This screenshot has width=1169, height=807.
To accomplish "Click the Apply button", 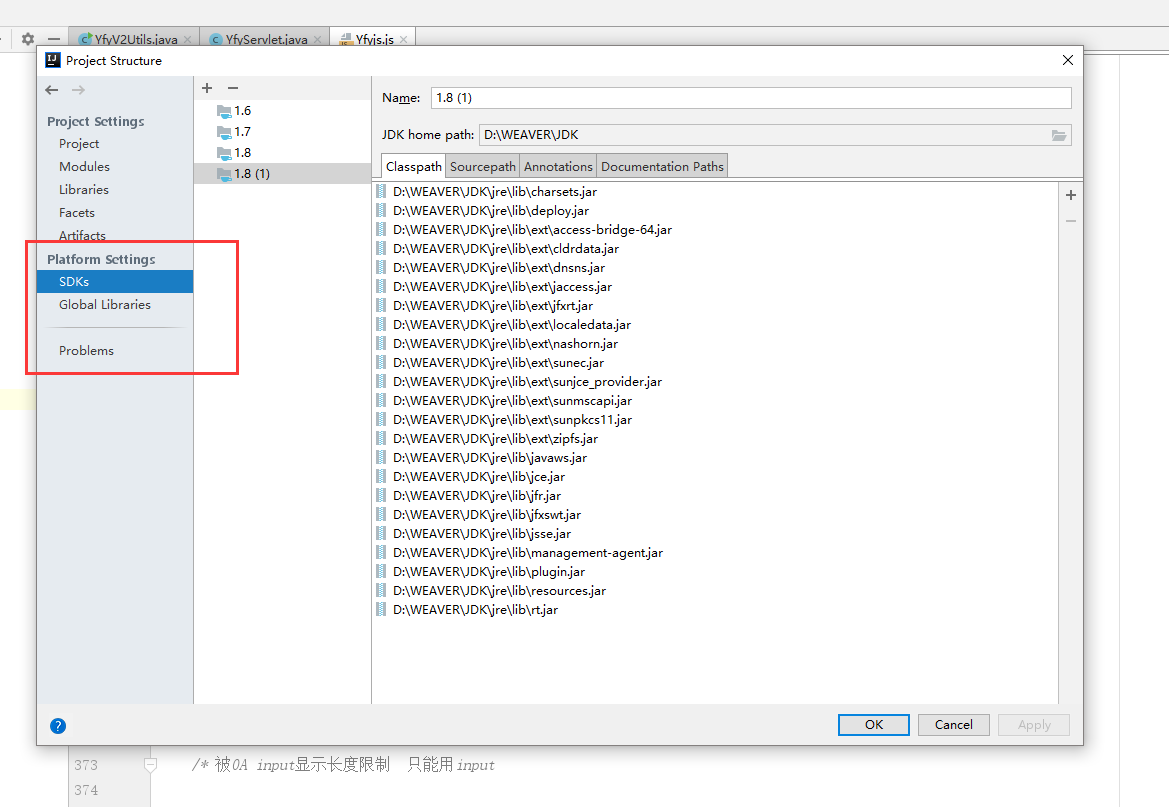I will point(1033,725).
